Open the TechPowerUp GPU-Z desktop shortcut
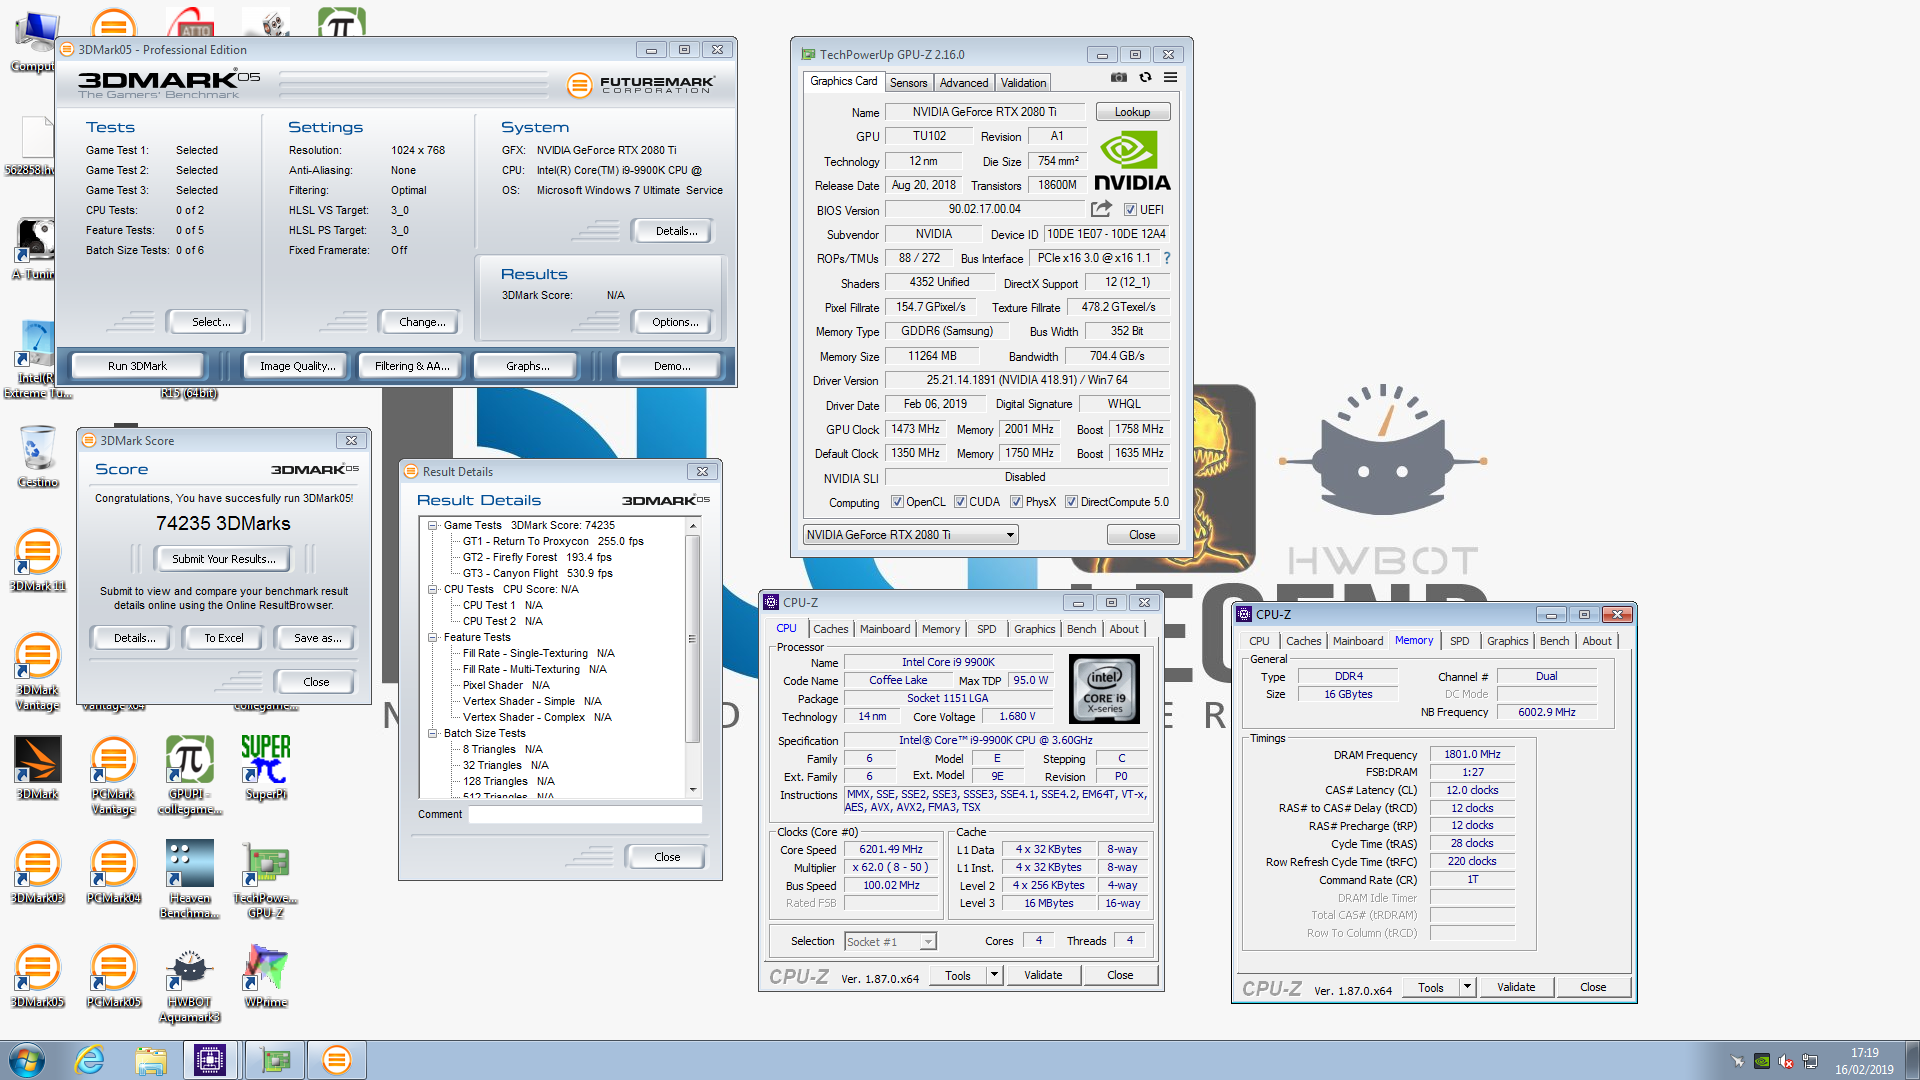The image size is (1920, 1080). pos(265,880)
